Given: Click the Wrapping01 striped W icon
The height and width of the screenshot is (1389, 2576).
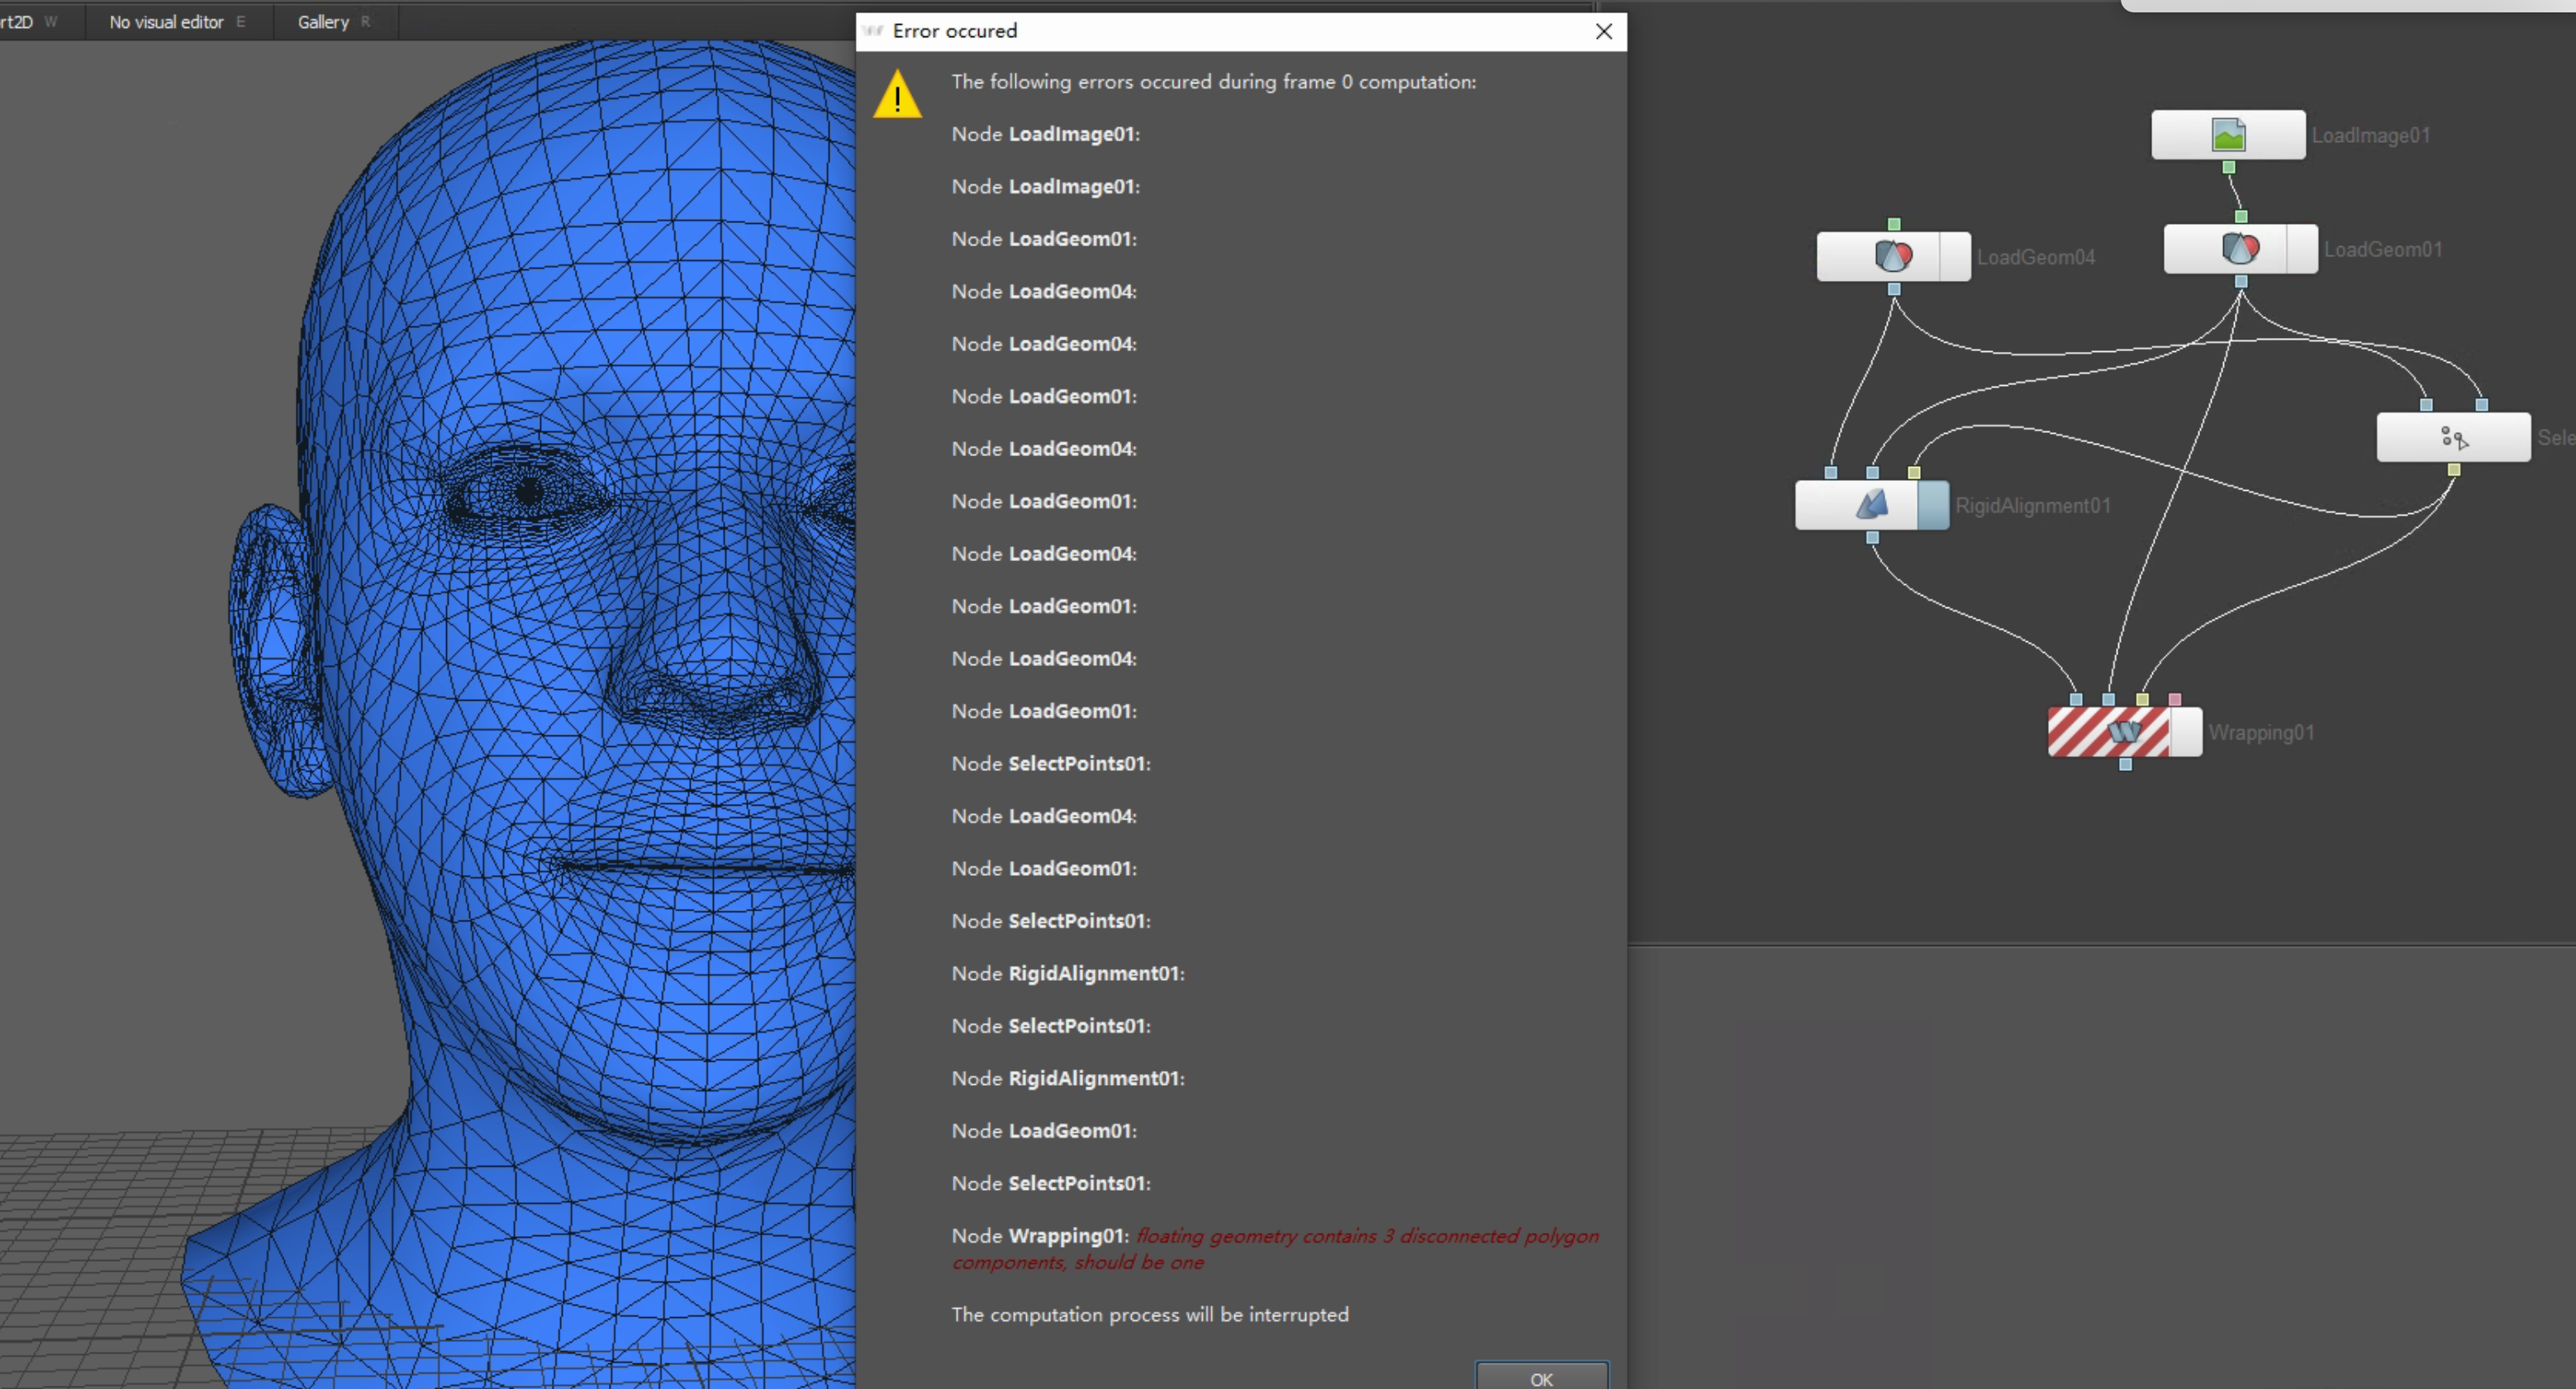Looking at the screenshot, I should (x=2124, y=733).
